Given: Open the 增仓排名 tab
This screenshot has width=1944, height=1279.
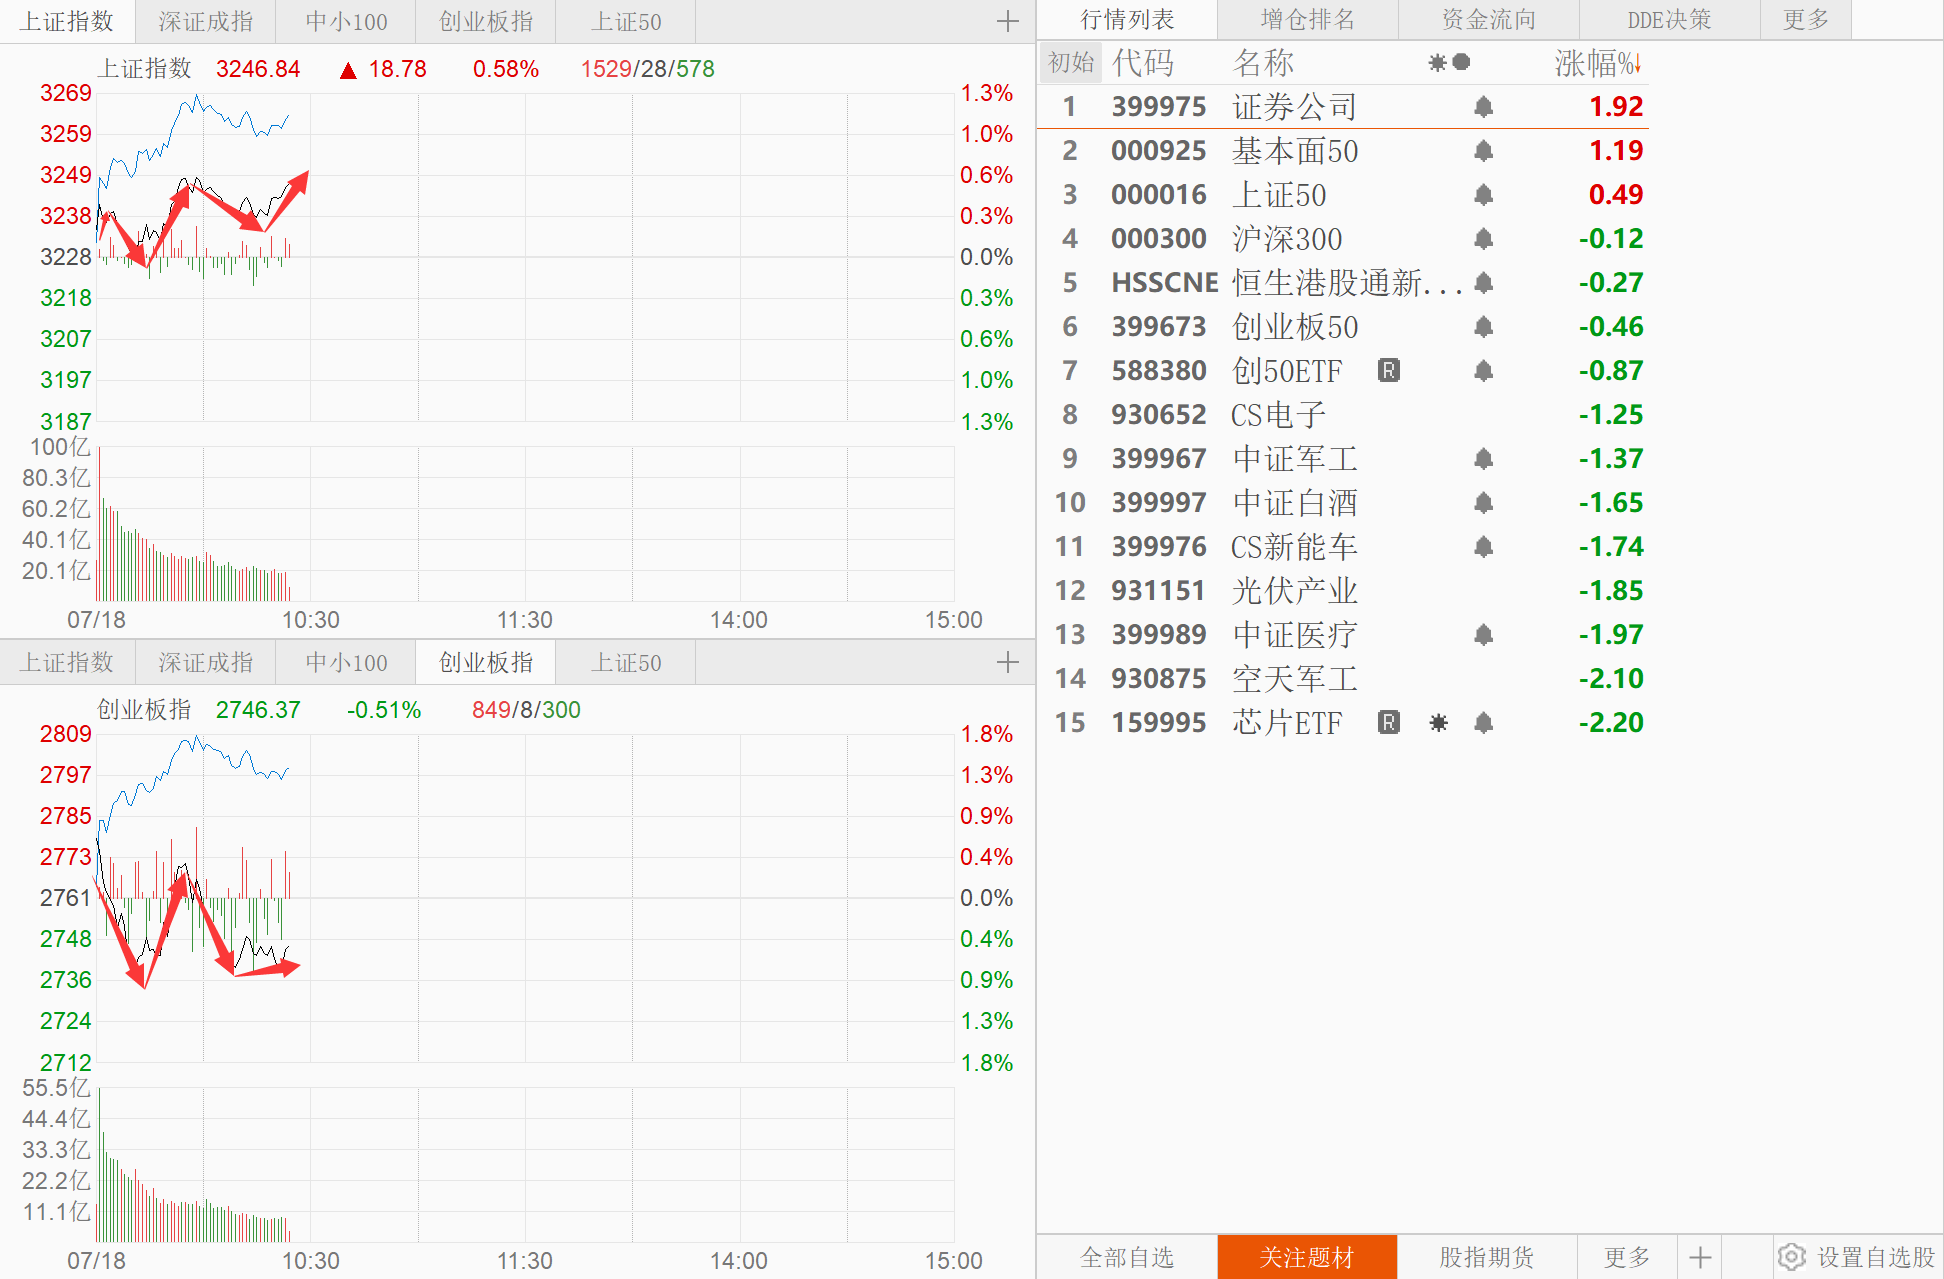Looking at the screenshot, I should point(1308,20).
